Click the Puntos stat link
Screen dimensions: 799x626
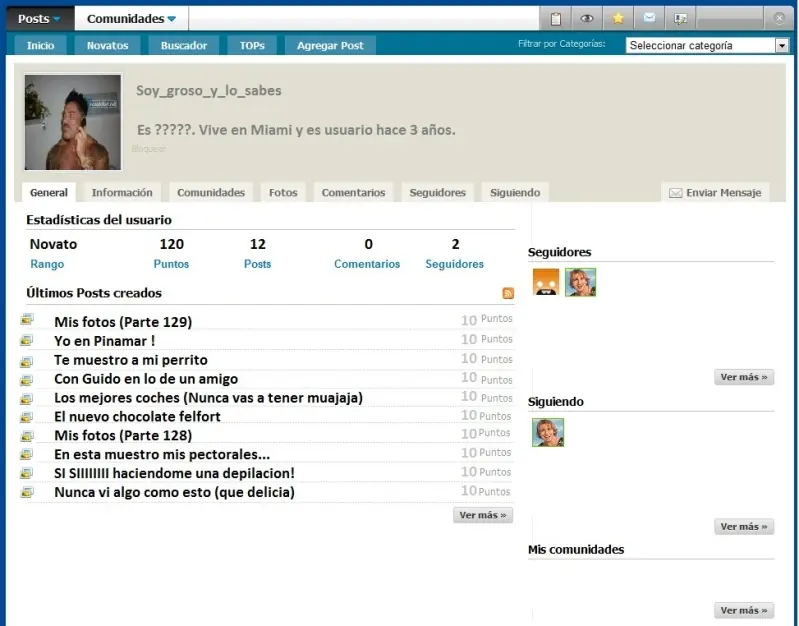171,264
